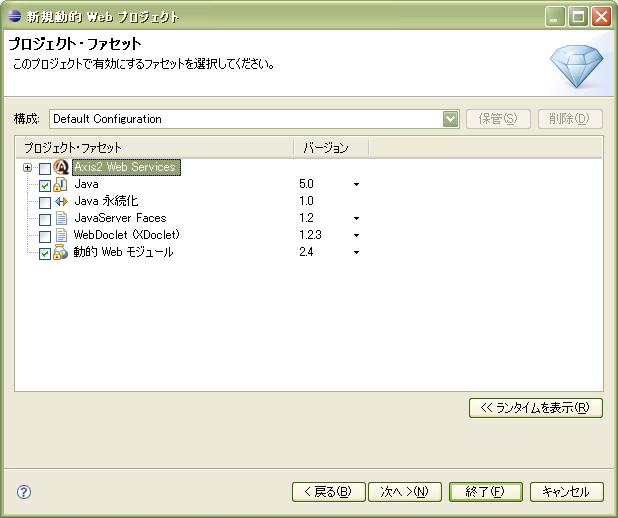Enable the JavaServer Faces checkbox

[44, 219]
